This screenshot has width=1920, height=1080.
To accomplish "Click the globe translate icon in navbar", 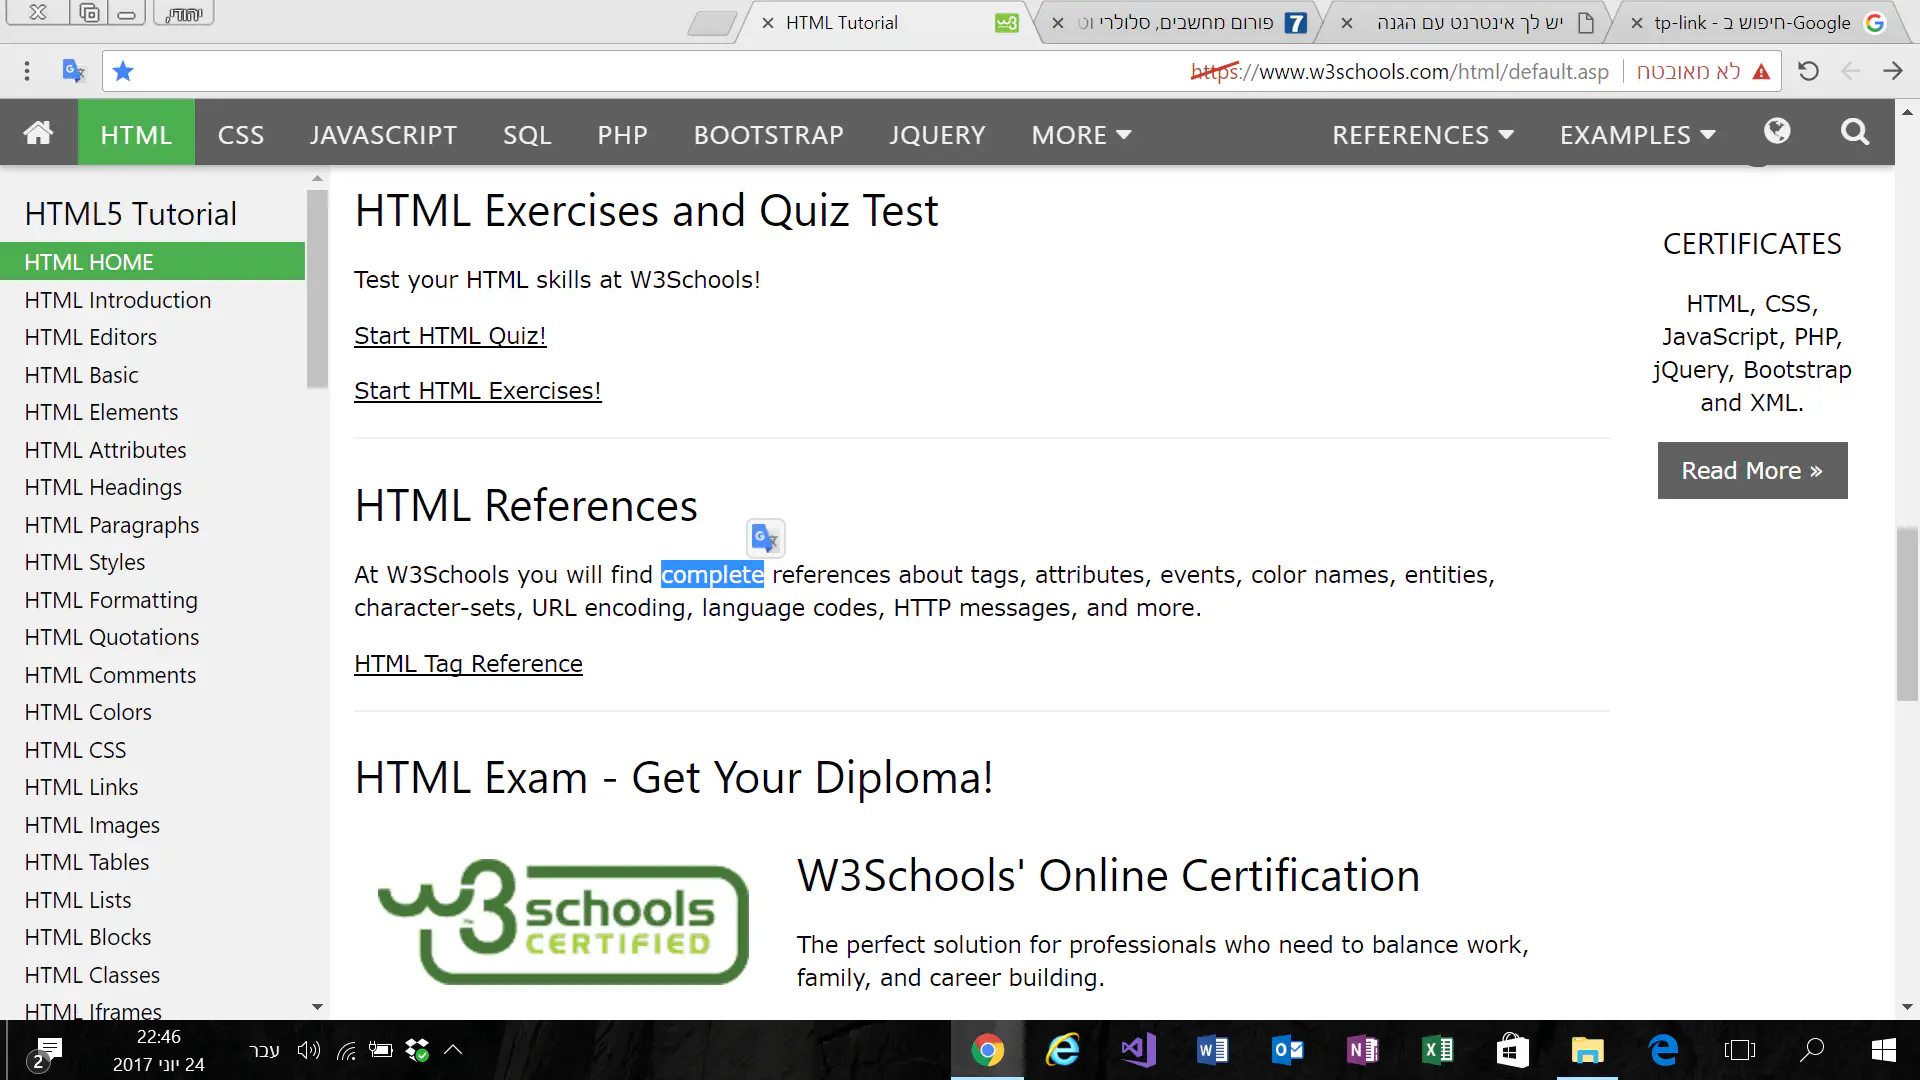I will pos(1777,132).
